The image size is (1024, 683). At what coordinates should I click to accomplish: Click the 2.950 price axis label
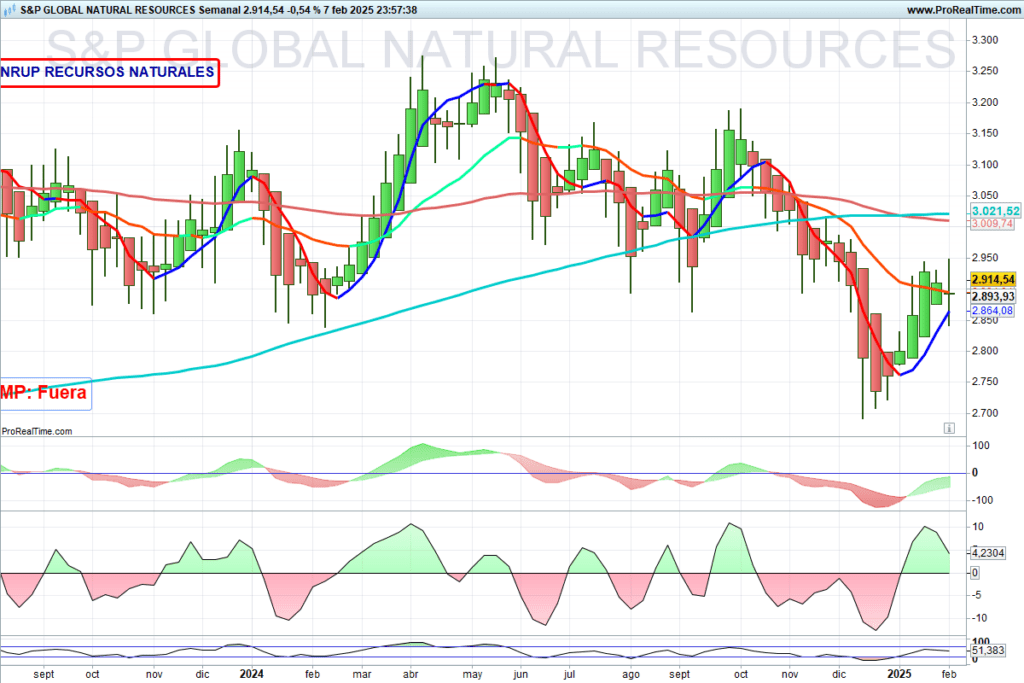[x=985, y=257]
